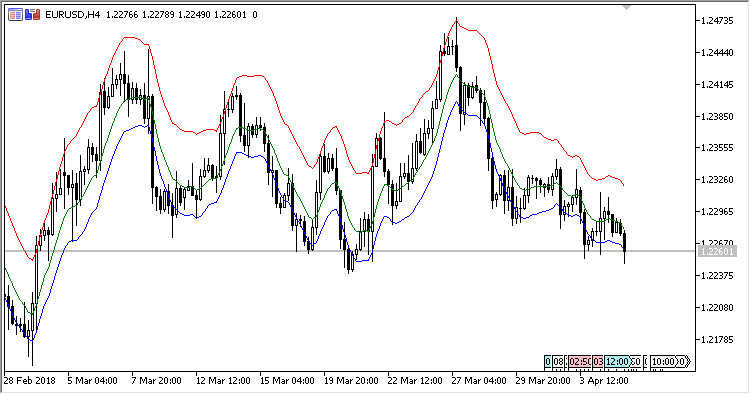The image size is (750, 394).
Task: Open the white 08 calendar event marker
Action: [558, 361]
